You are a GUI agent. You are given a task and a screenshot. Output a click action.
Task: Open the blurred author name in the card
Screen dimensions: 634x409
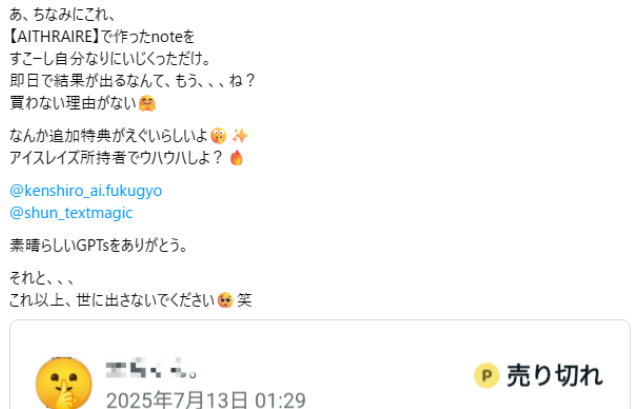151,369
